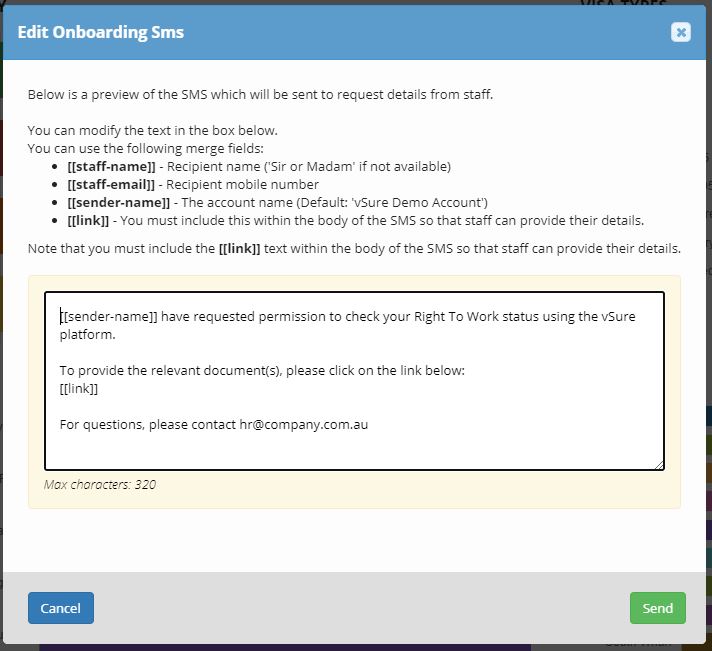712x651 pixels.
Task: Click the Edit Onboarding Sms title
Action: (101, 32)
